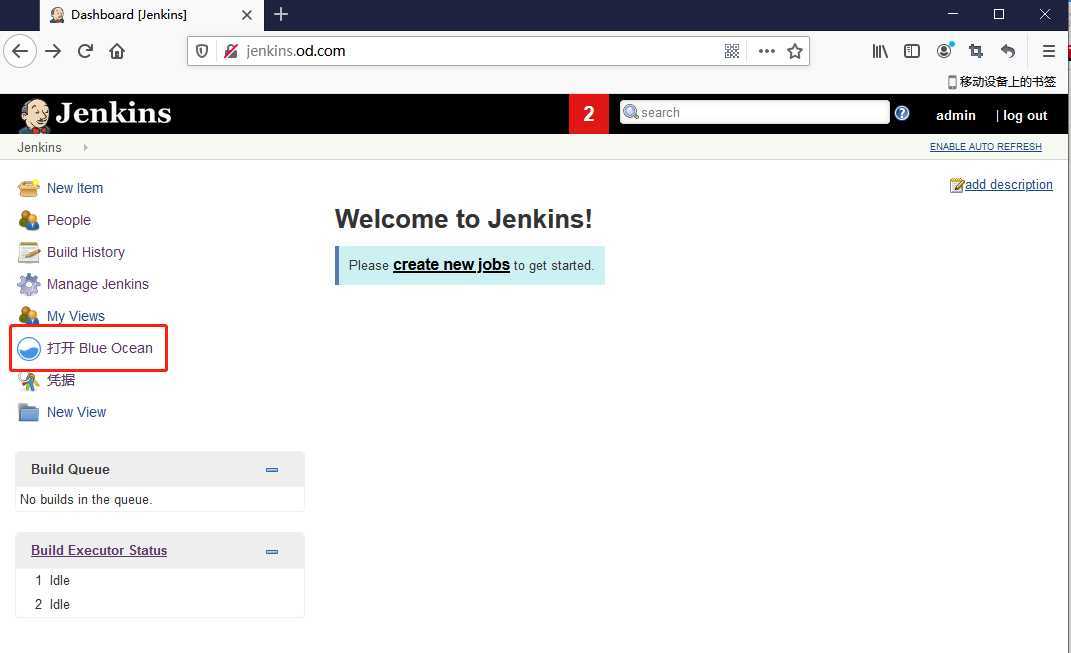Image resolution: width=1071 pixels, height=653 pixels.
Task: Click the log out link
Action: click(1025, 115)
